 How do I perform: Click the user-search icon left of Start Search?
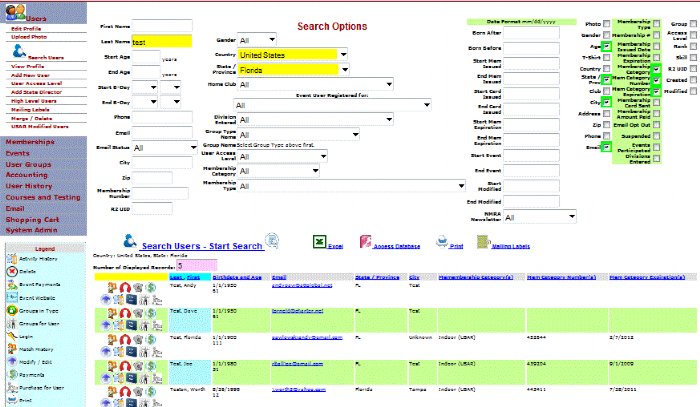coord(130,241)
